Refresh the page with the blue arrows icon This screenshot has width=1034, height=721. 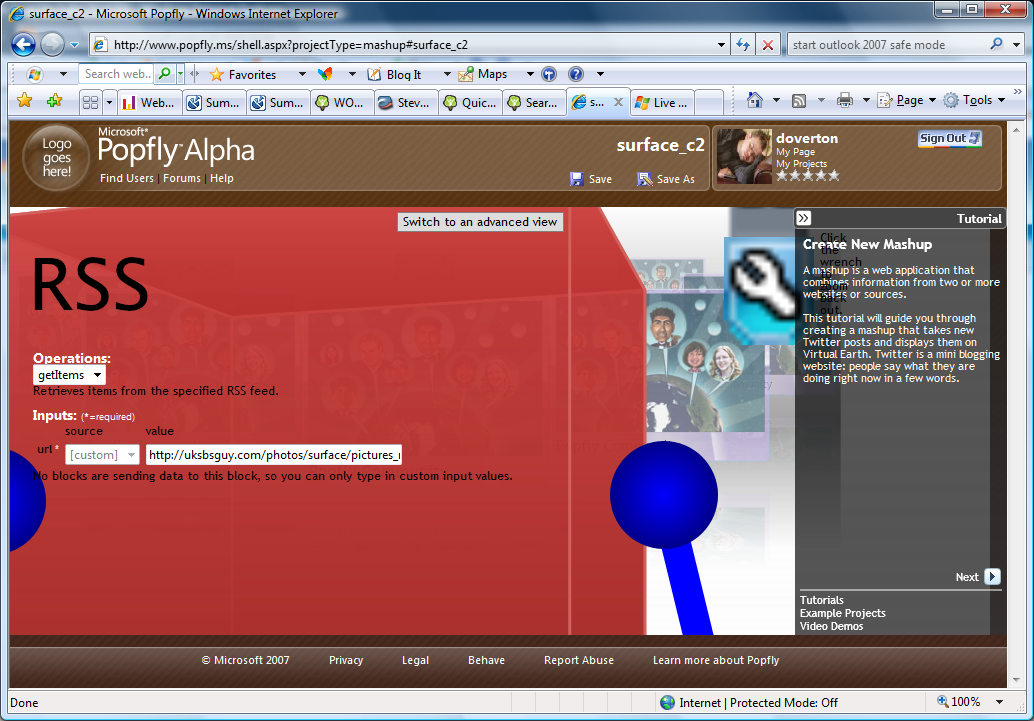point(743,45)
